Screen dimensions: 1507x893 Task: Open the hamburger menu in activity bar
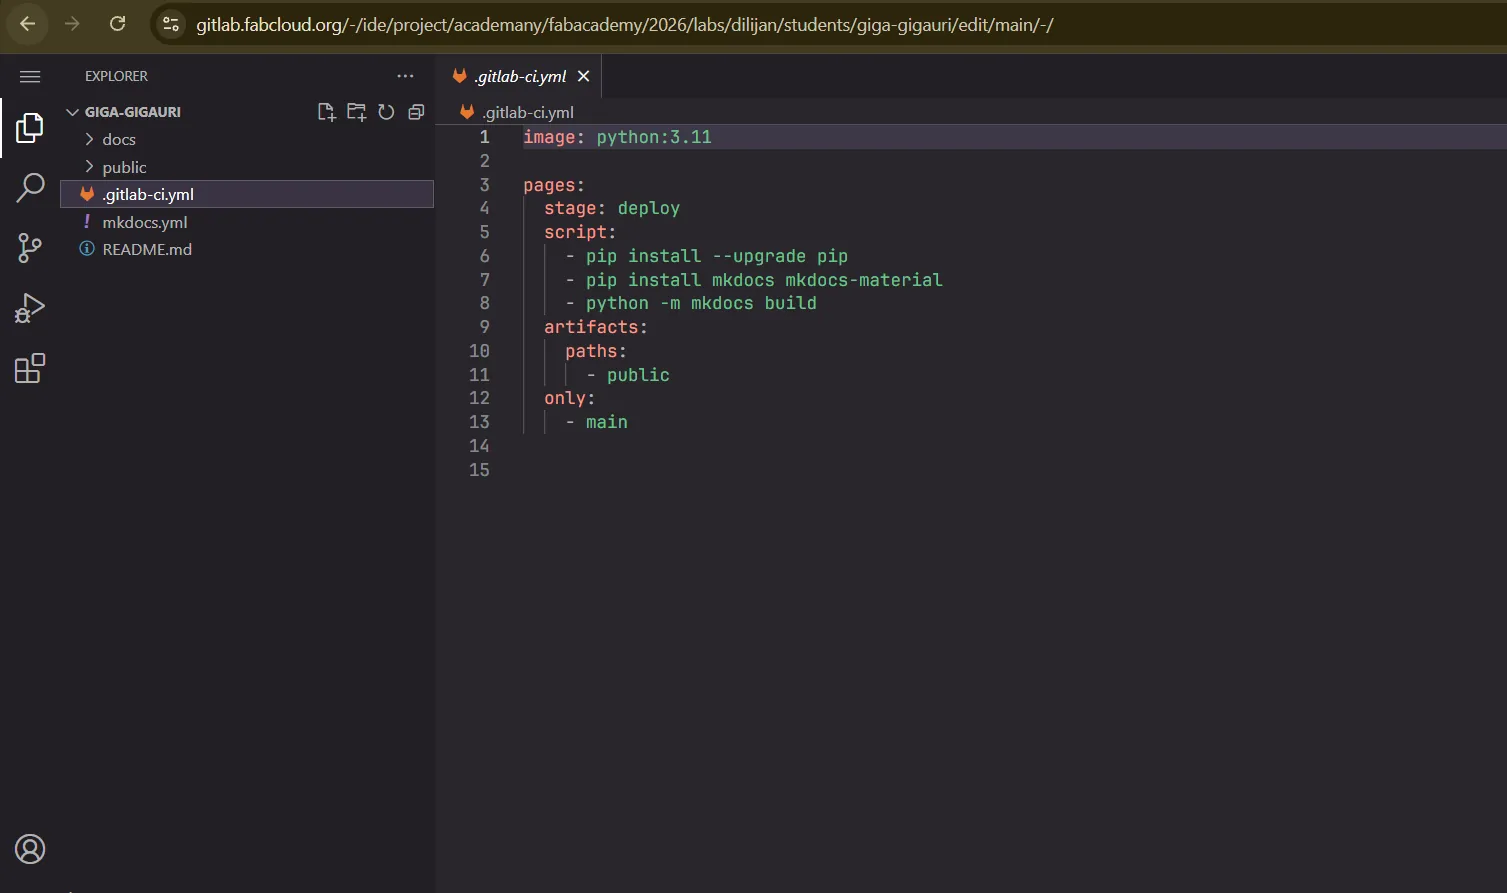click(30, 77)
